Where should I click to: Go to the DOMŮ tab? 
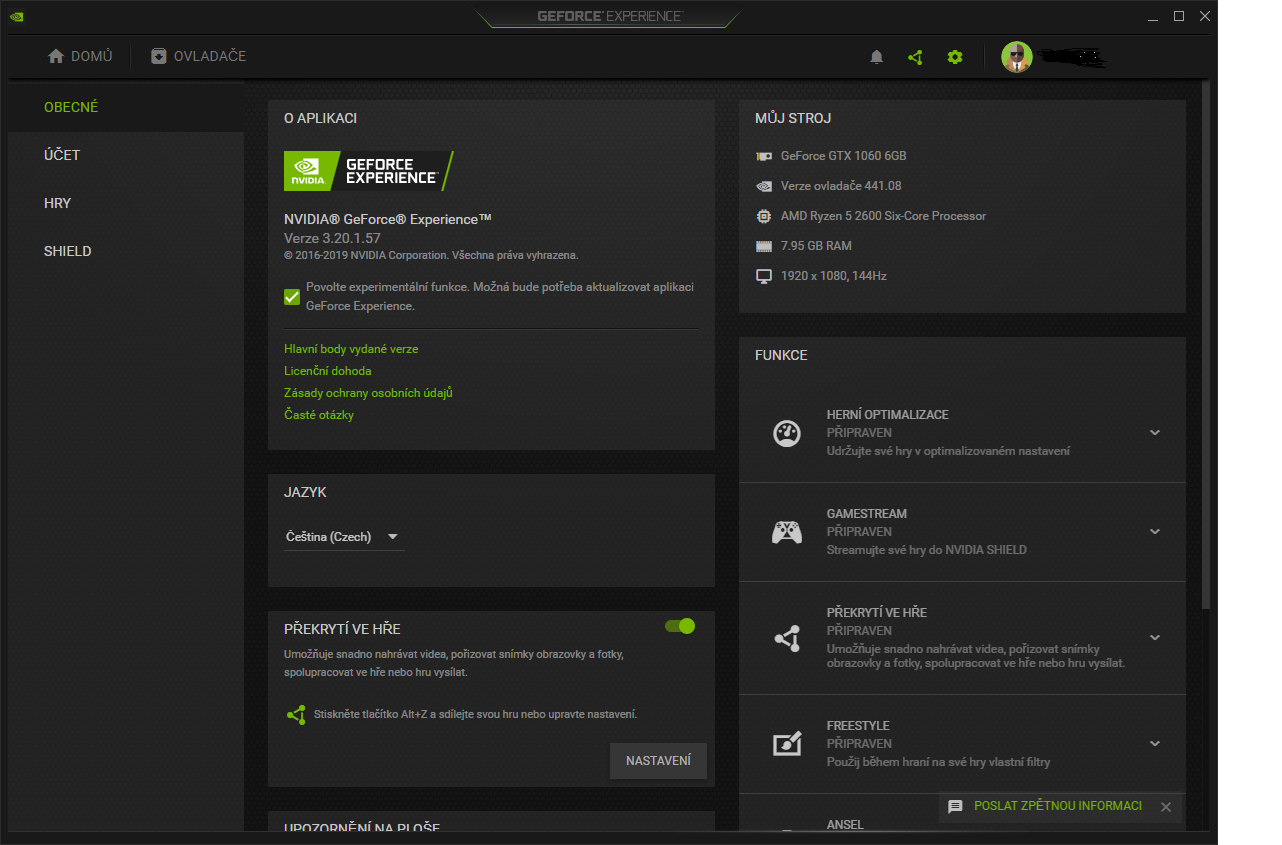[80, 57]
